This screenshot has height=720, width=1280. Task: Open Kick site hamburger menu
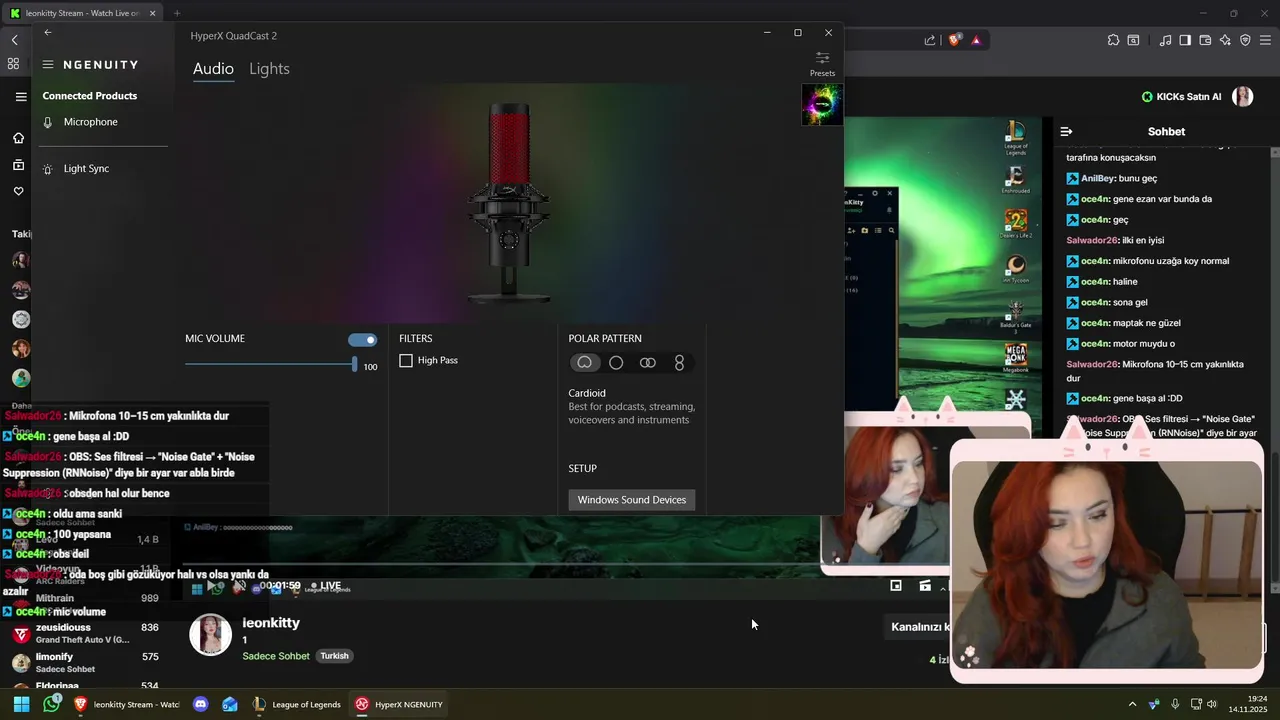(x=21, y=97)
